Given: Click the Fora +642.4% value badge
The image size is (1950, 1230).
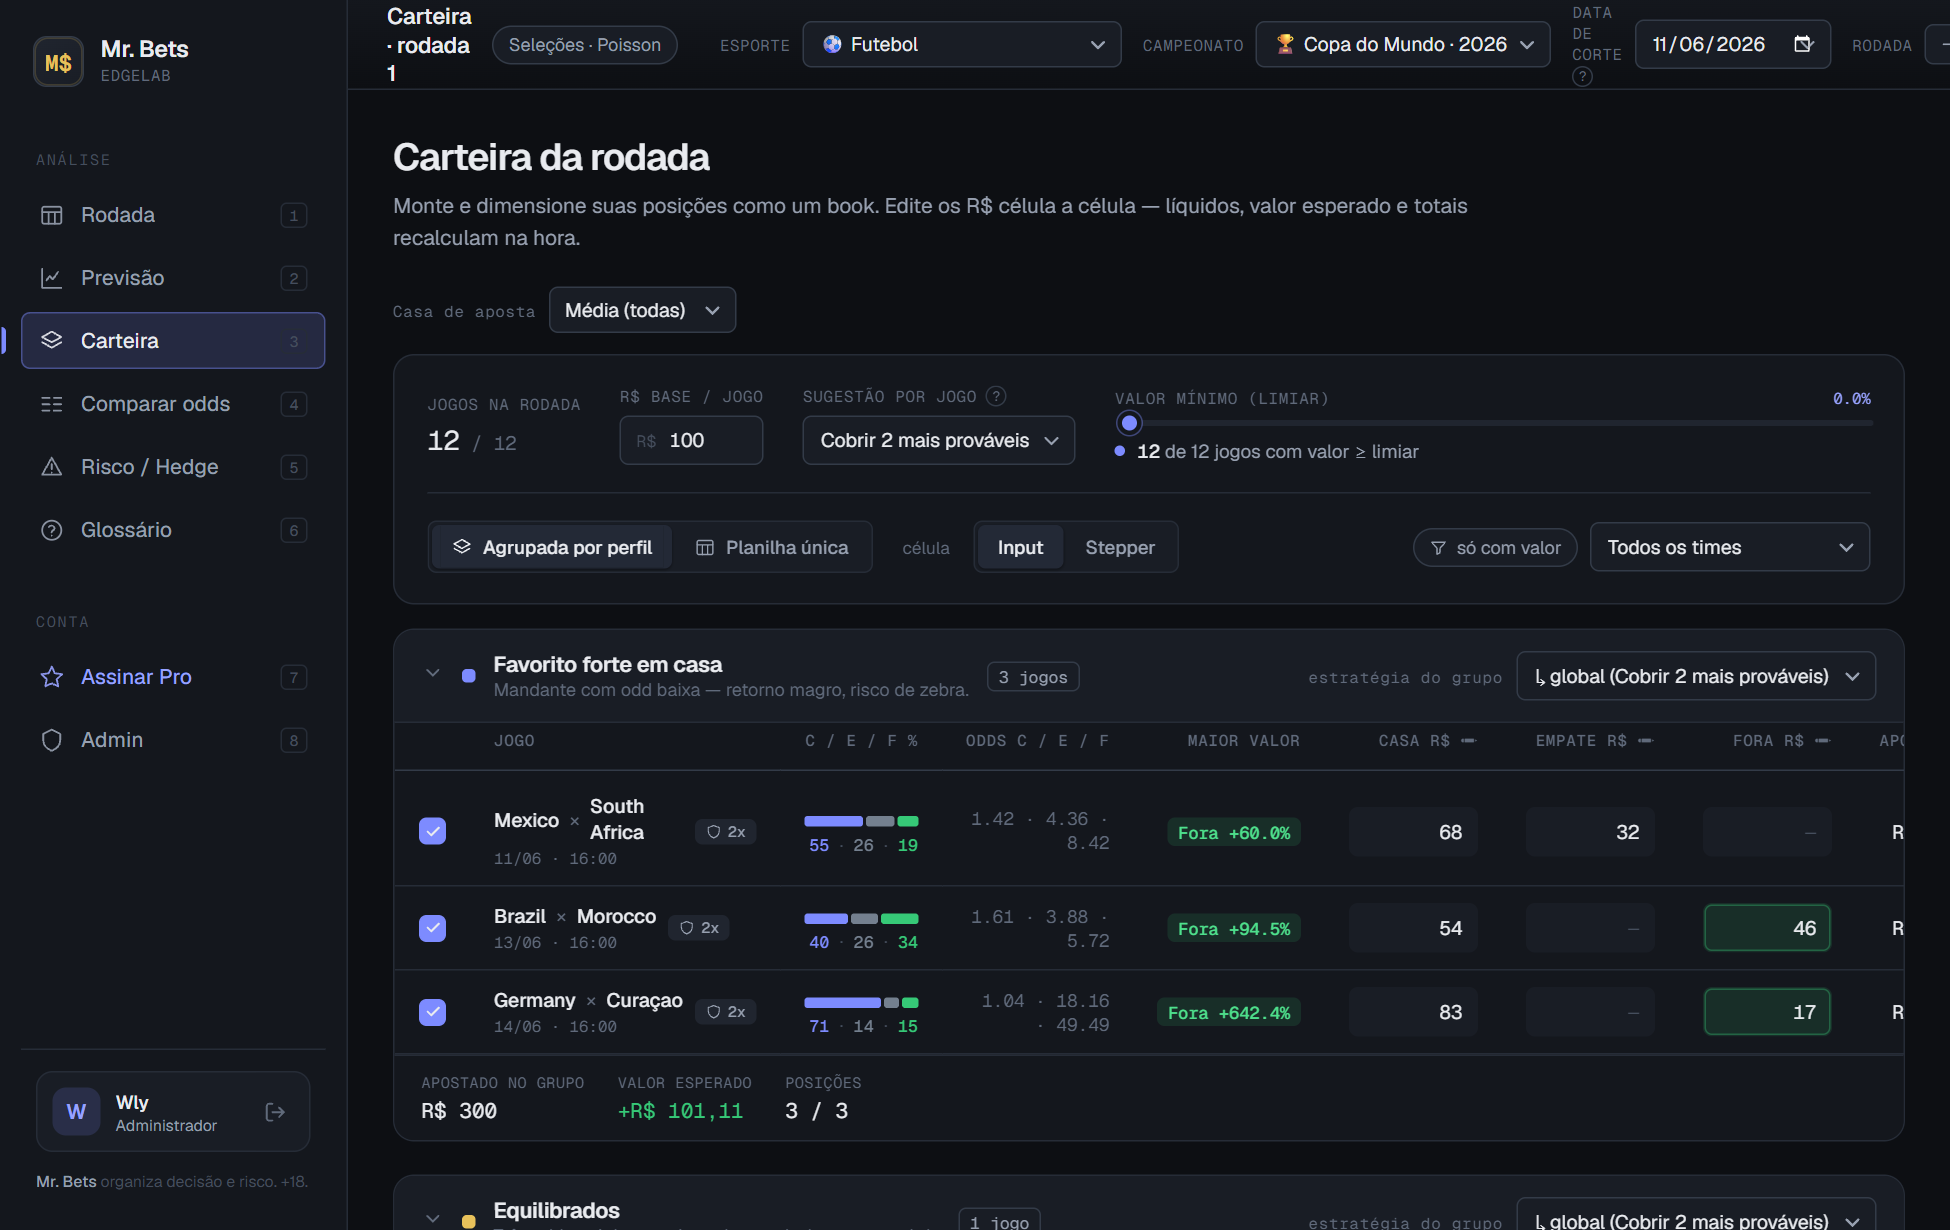Looking at the screenshot, I should click(x=1229, y=1012).
